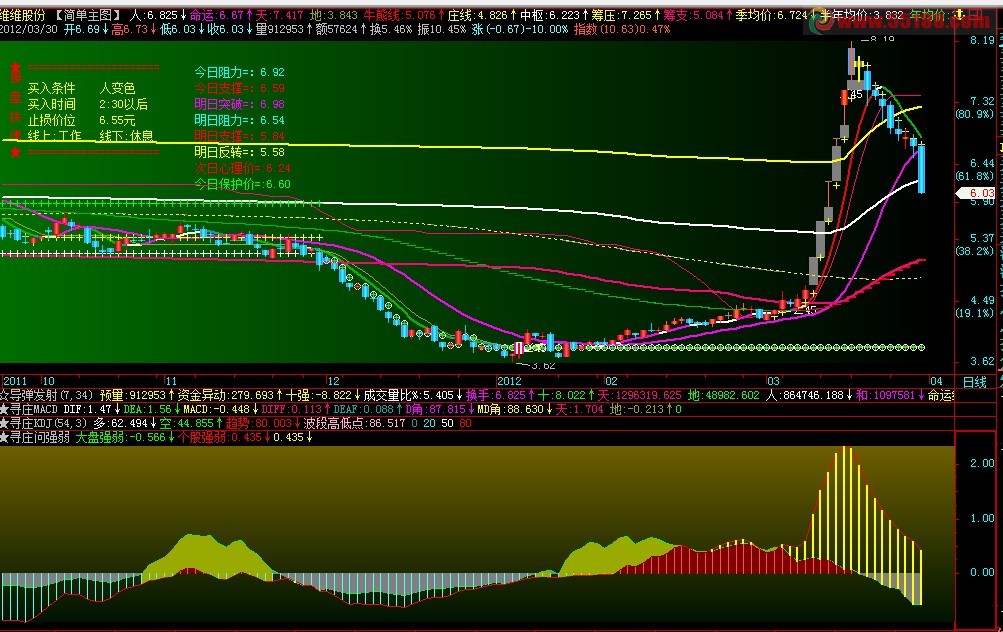Click month marker 02 on time axis
The image size is (1003, 632).
[x=611, y=381]
